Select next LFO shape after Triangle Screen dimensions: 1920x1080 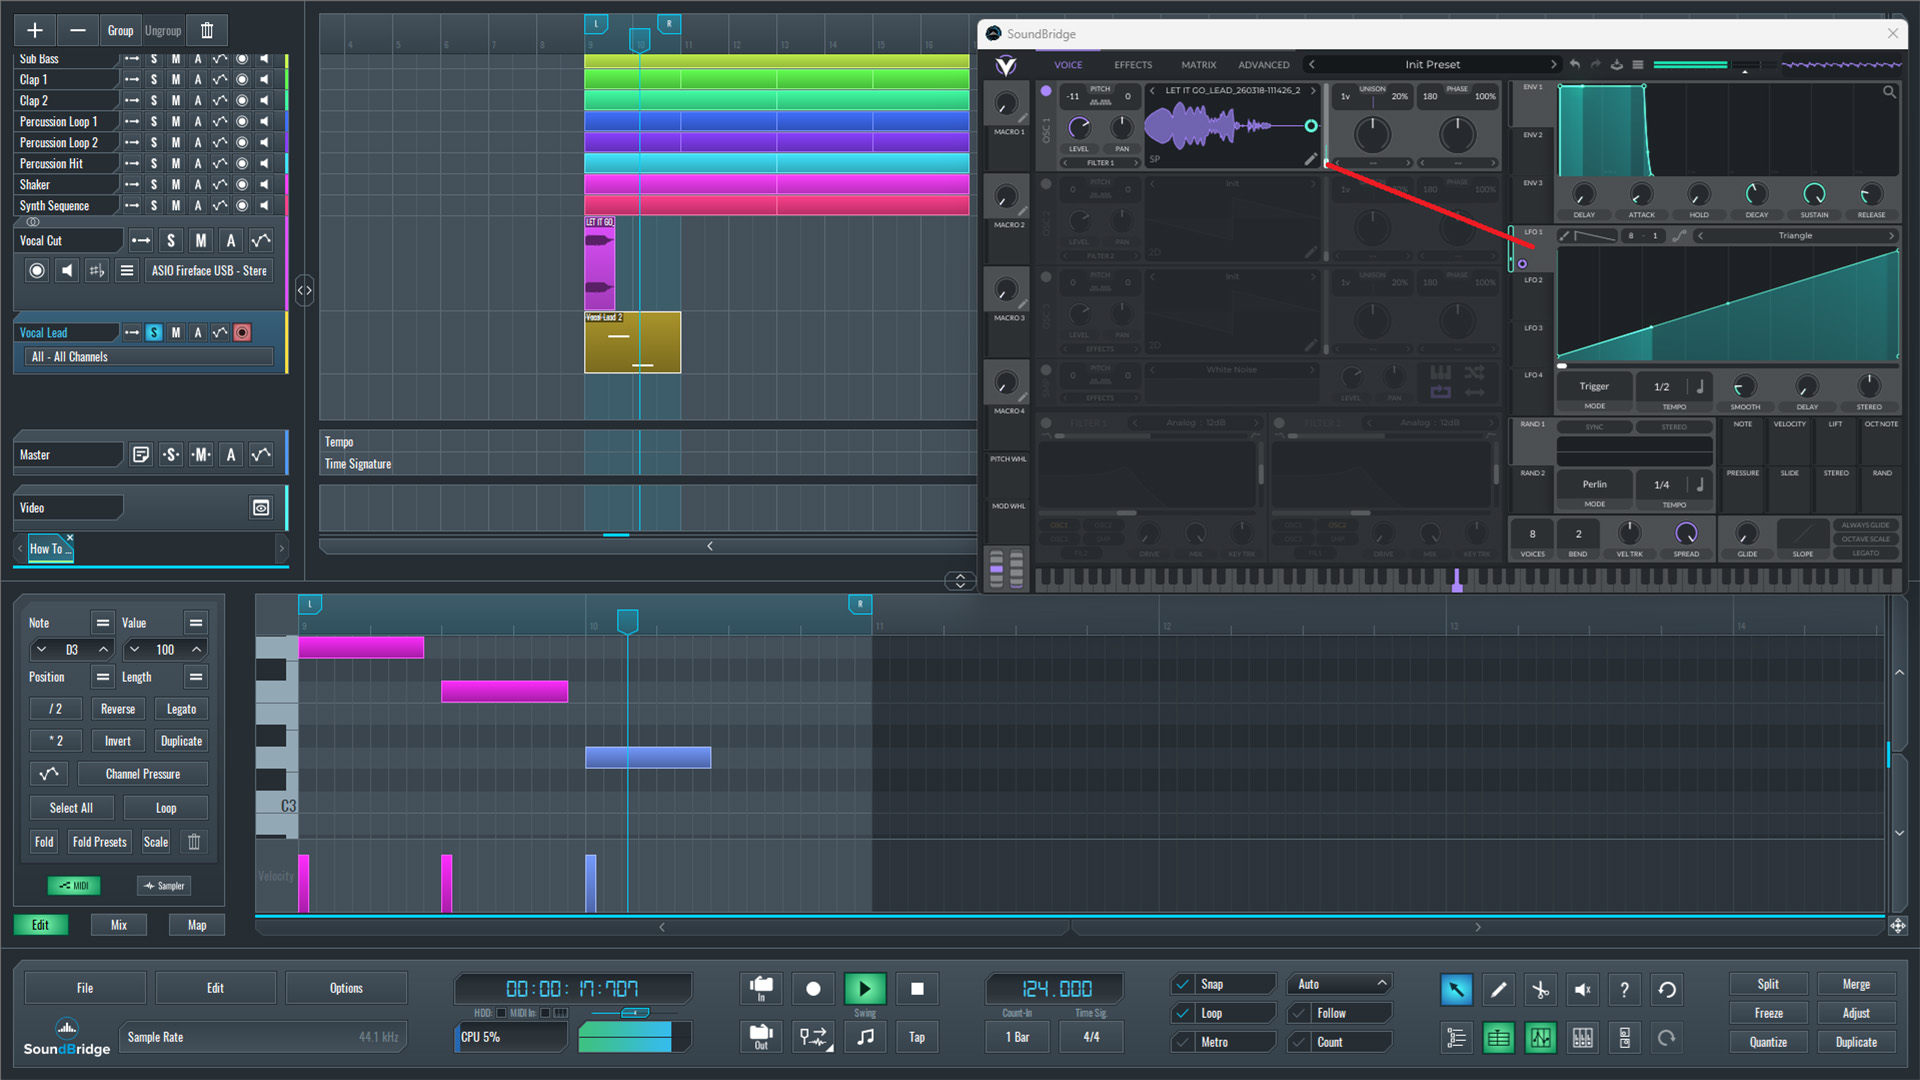pos(1891,236)
